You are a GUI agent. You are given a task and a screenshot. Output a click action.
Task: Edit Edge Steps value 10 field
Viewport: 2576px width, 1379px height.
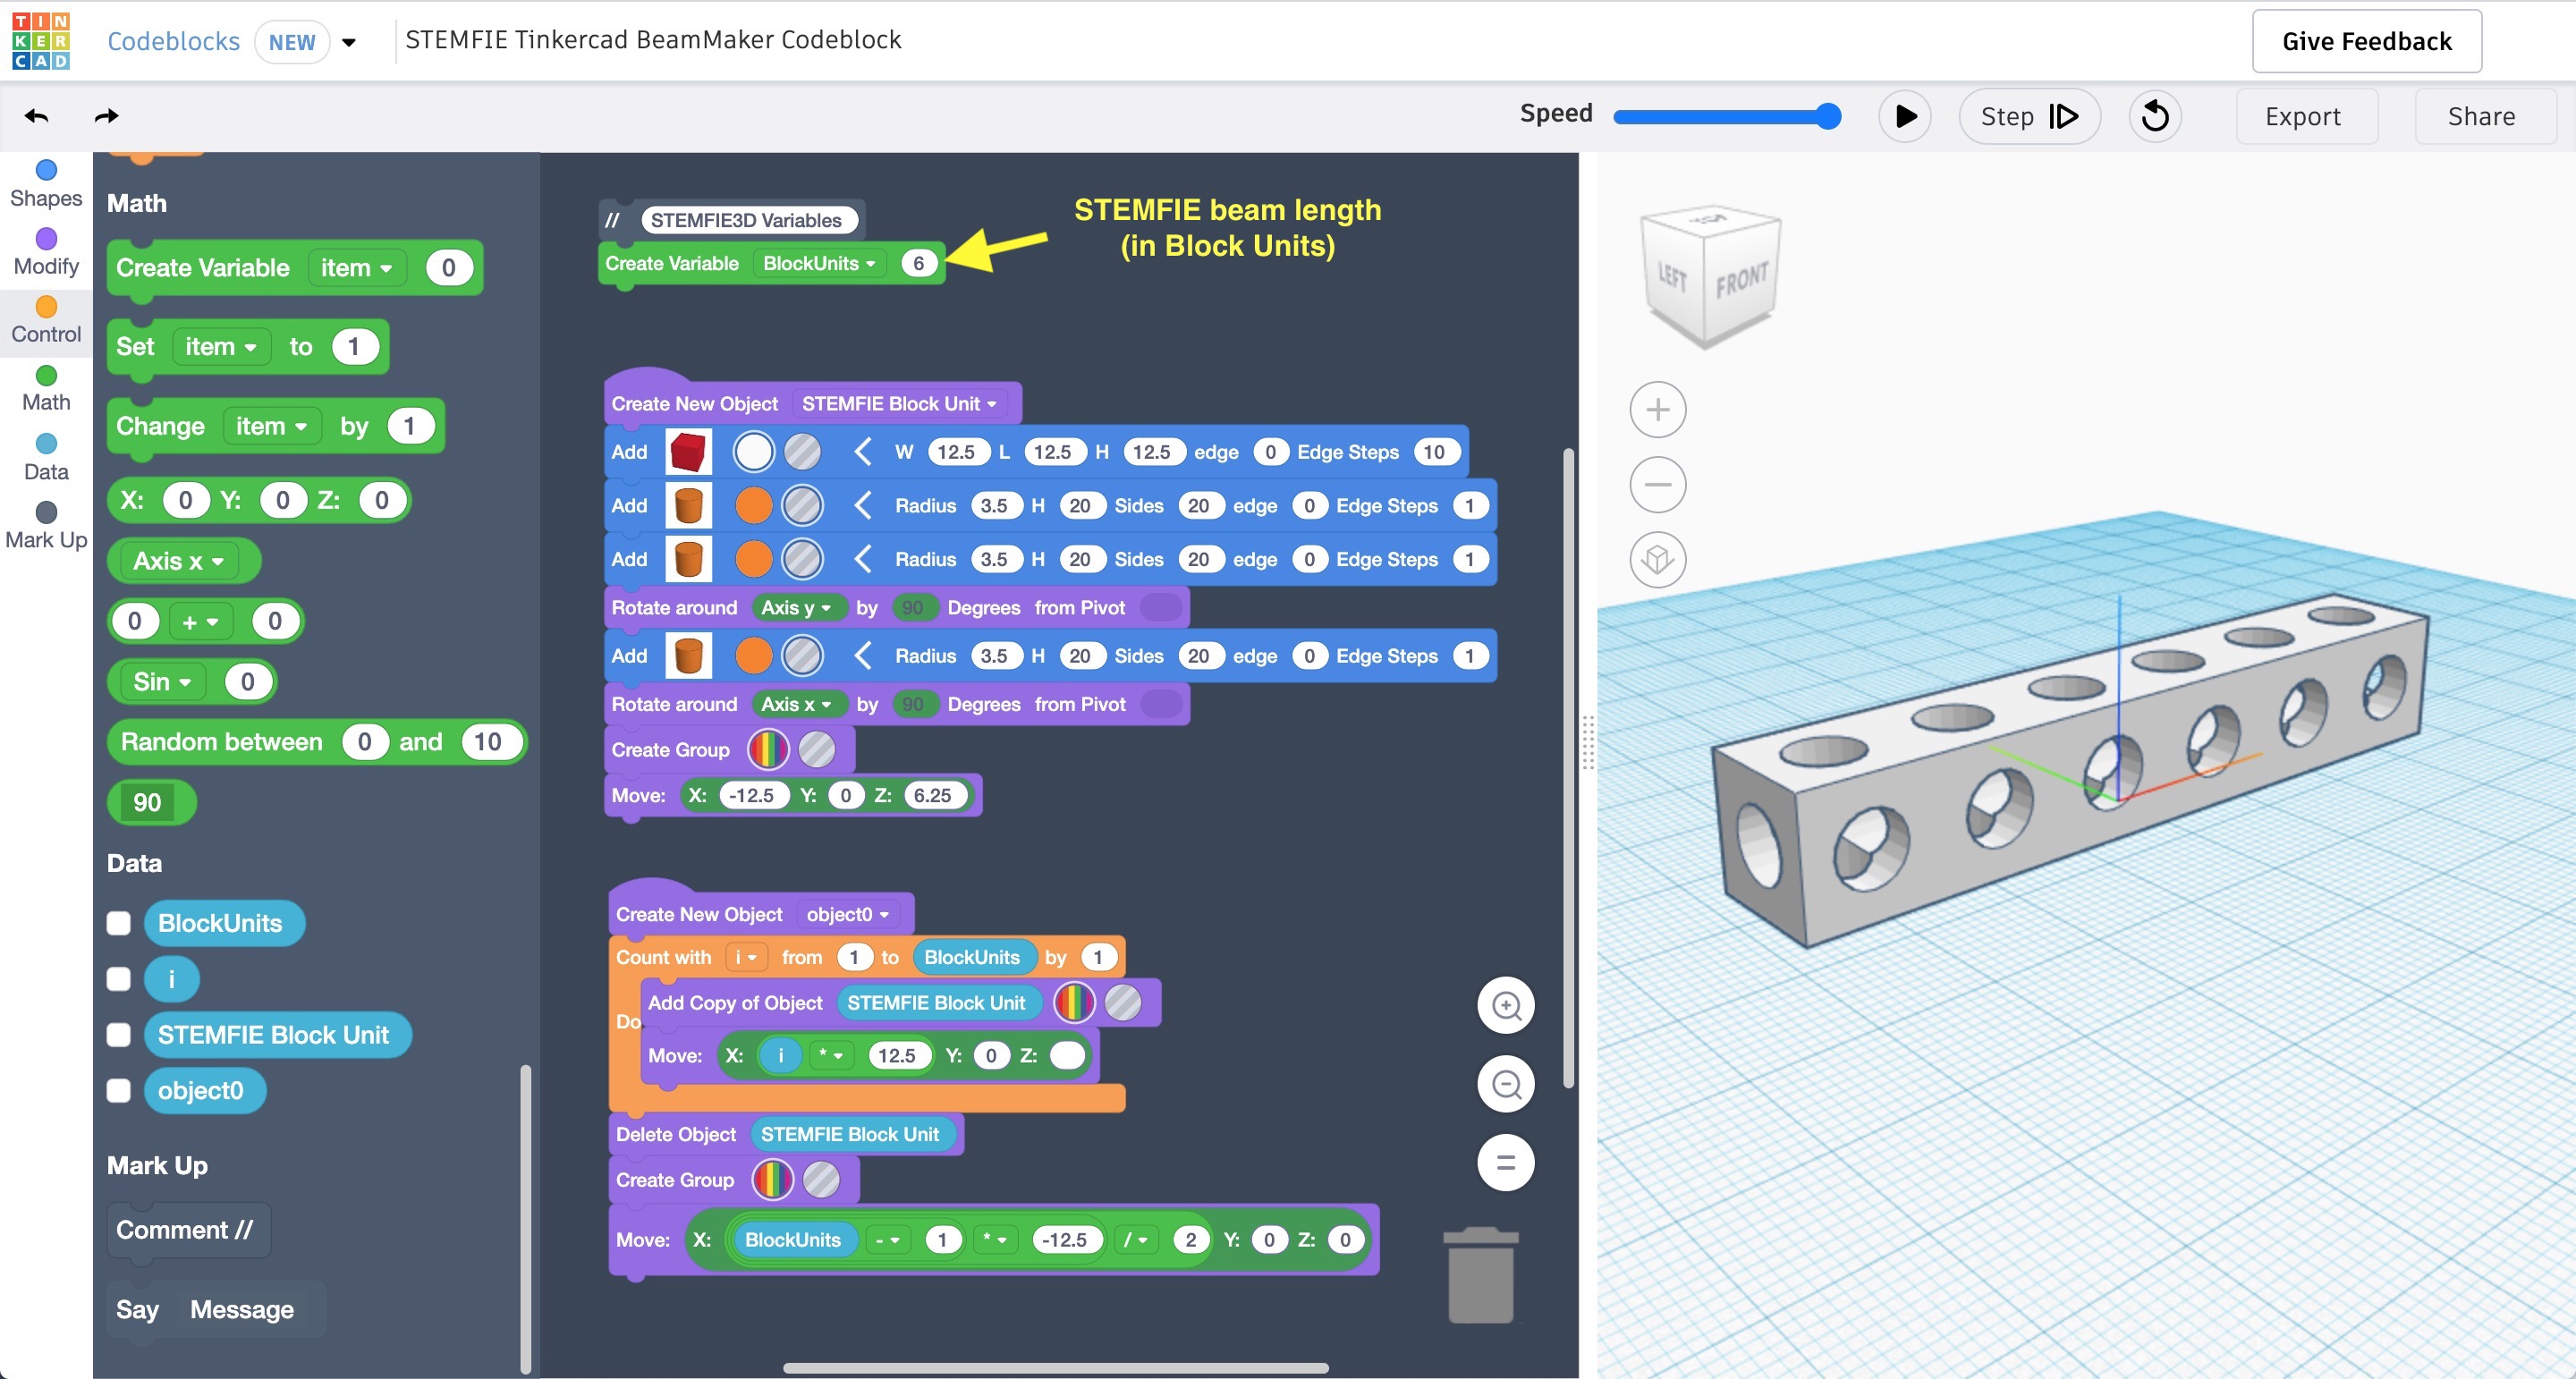(1433, 452)
